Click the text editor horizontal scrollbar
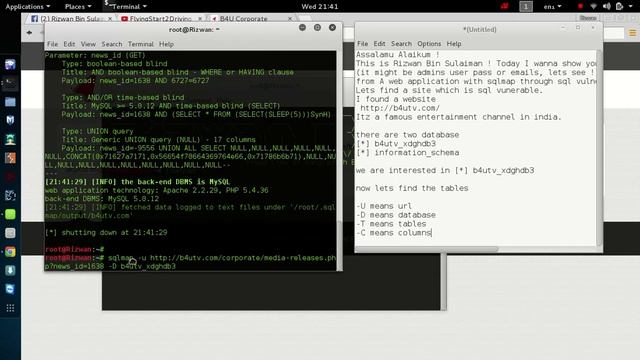This screenshot has width=640, height=360. (427, 249)
